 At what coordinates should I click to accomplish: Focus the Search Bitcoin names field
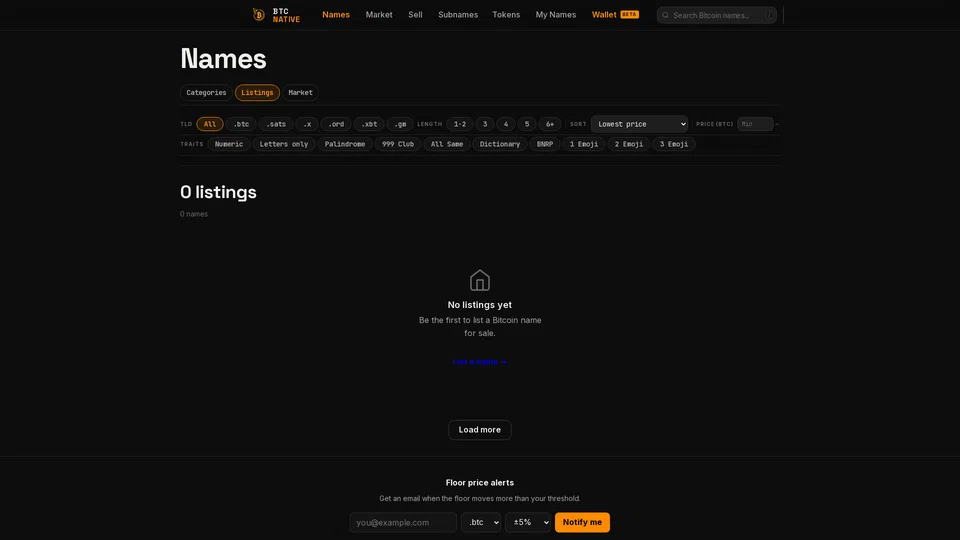click(x=717, y=15)
